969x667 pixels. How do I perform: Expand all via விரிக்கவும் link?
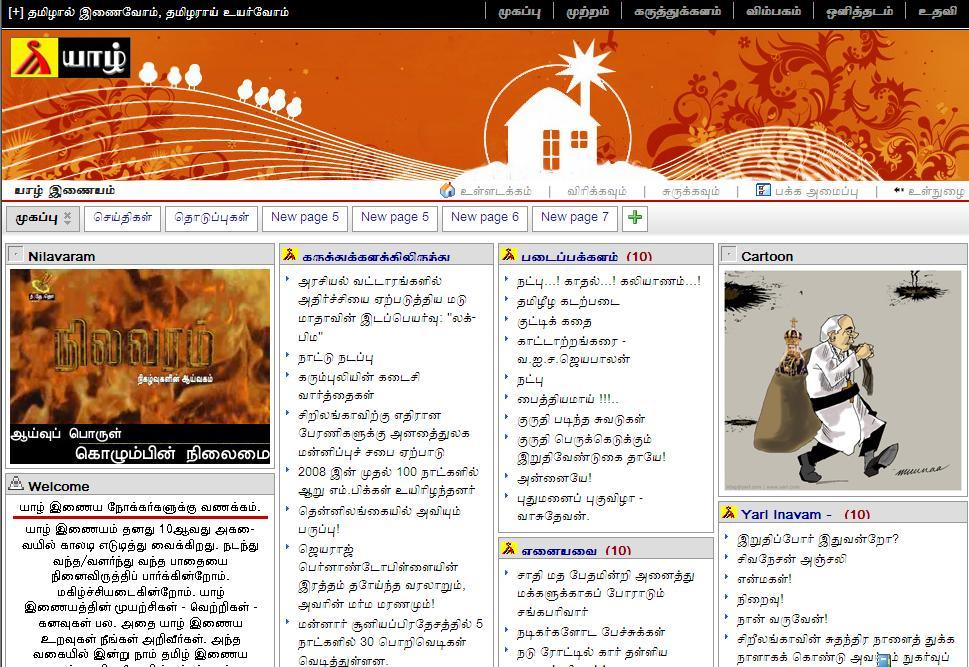point(596,190)
